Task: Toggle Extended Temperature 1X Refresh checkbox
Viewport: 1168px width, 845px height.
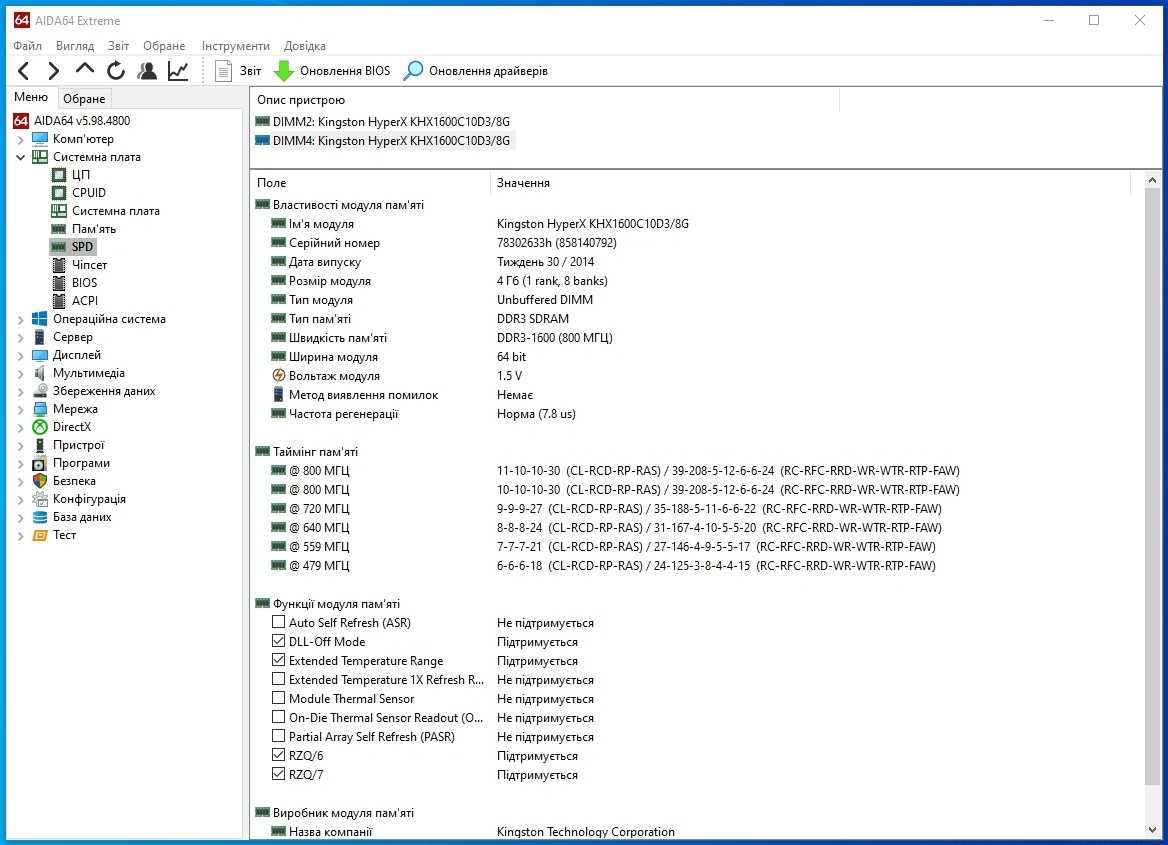Action: 278,679
